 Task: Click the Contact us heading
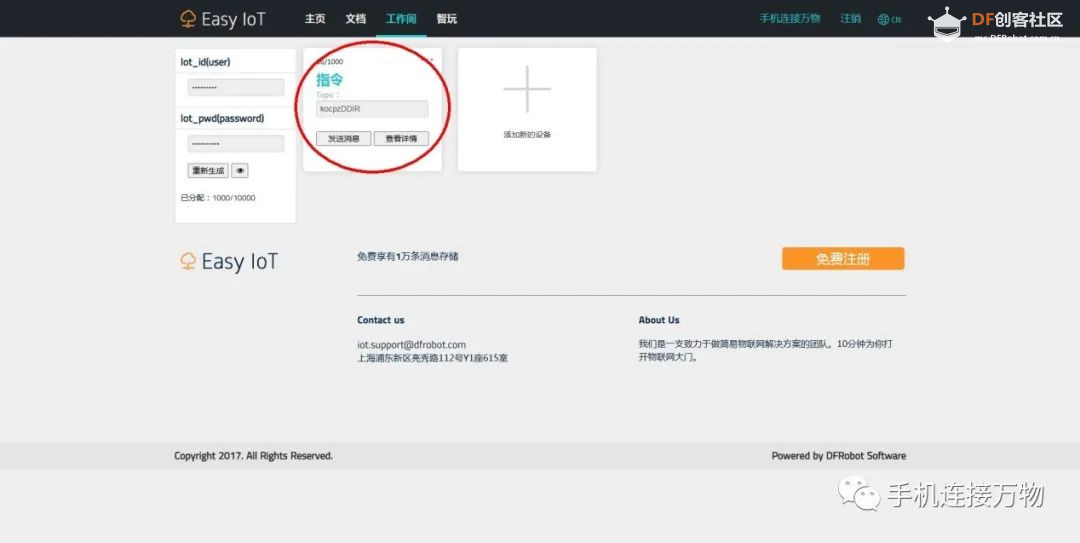(x=380, y=320)
